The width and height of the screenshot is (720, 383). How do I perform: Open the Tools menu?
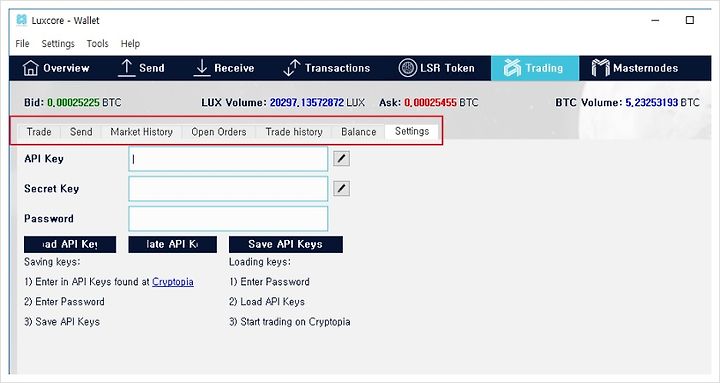97,44
